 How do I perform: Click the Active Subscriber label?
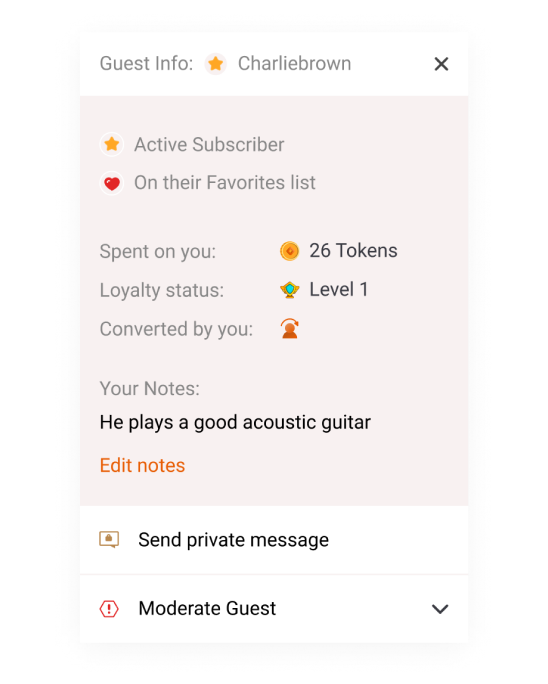209,145
